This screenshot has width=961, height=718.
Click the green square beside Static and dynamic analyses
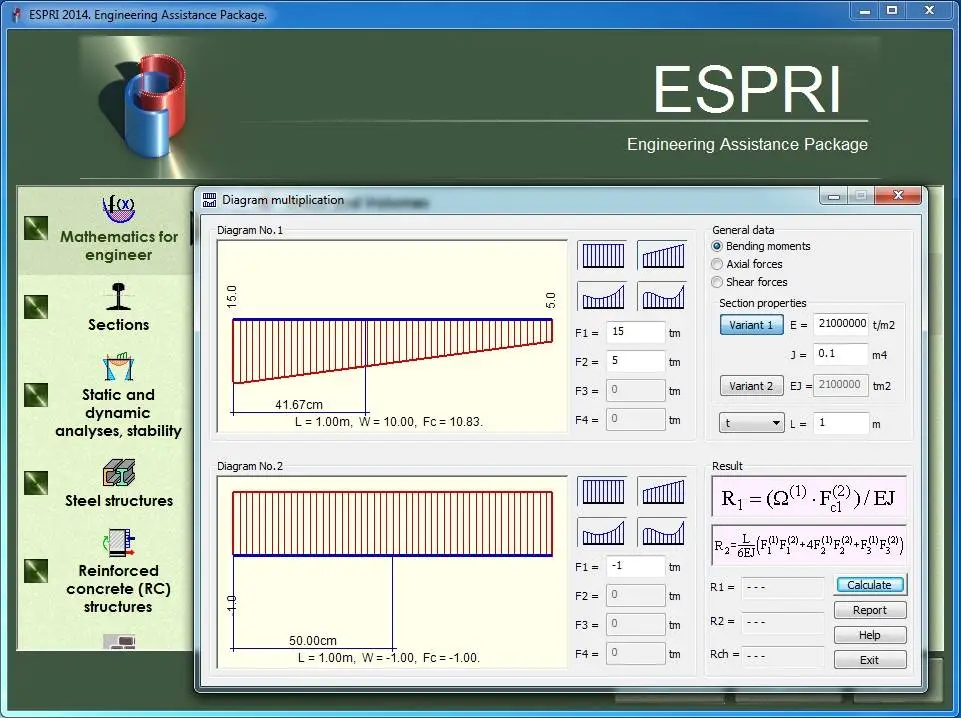tap(36, 395)
